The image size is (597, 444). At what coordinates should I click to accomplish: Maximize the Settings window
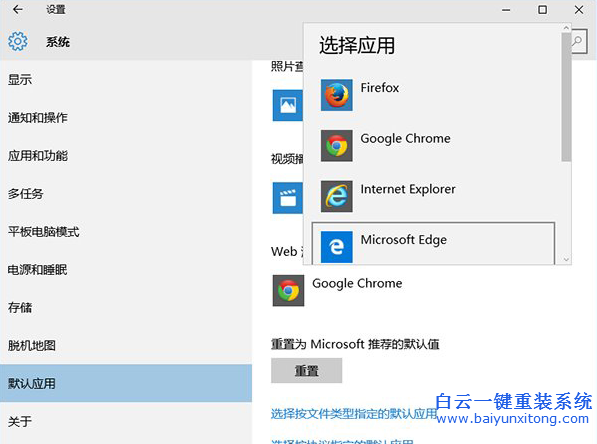click(543, 10)
